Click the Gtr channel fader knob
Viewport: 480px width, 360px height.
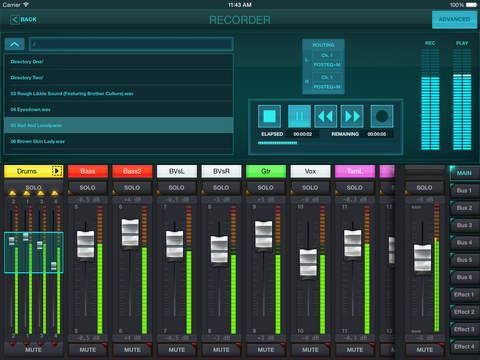tap(264, 235)
